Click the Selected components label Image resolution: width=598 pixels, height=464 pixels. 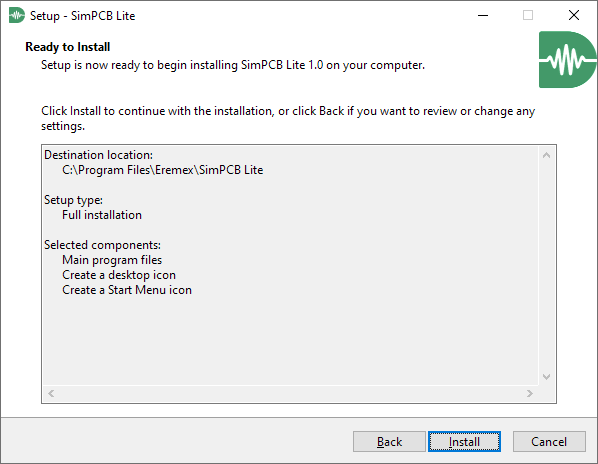pyautogui.click(x=102, y=245)
